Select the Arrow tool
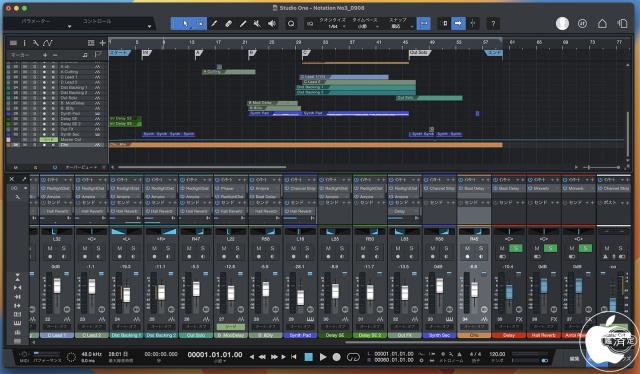 click(185, 24)
